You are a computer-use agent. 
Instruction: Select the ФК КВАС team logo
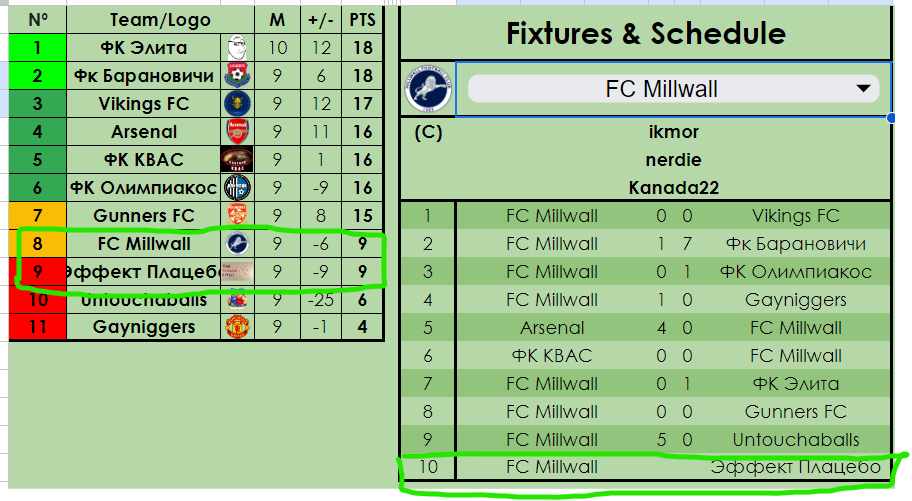click(237, 159)
